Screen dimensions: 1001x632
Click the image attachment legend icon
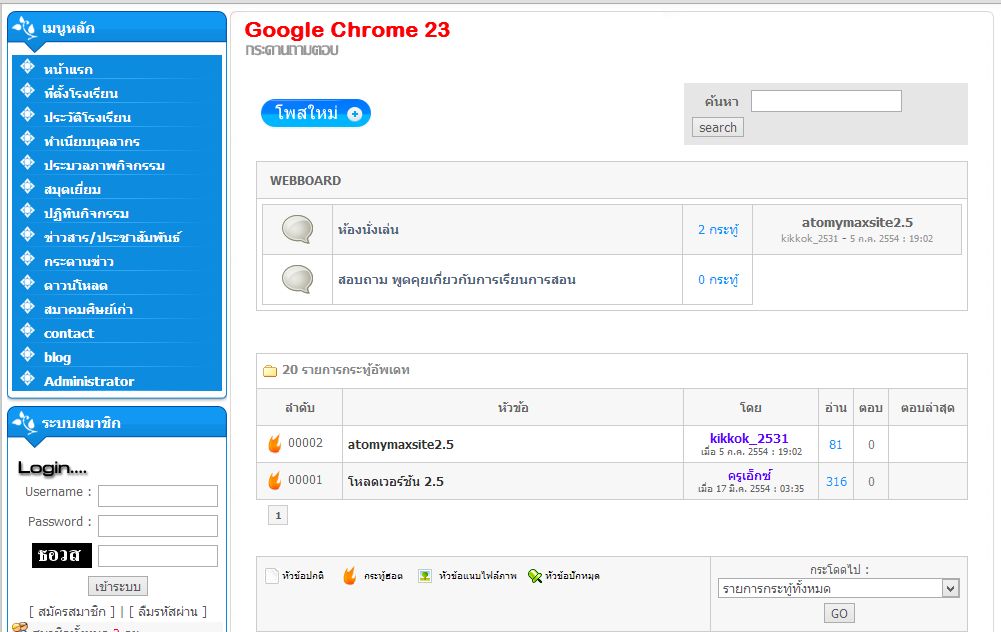pos(425,576)
